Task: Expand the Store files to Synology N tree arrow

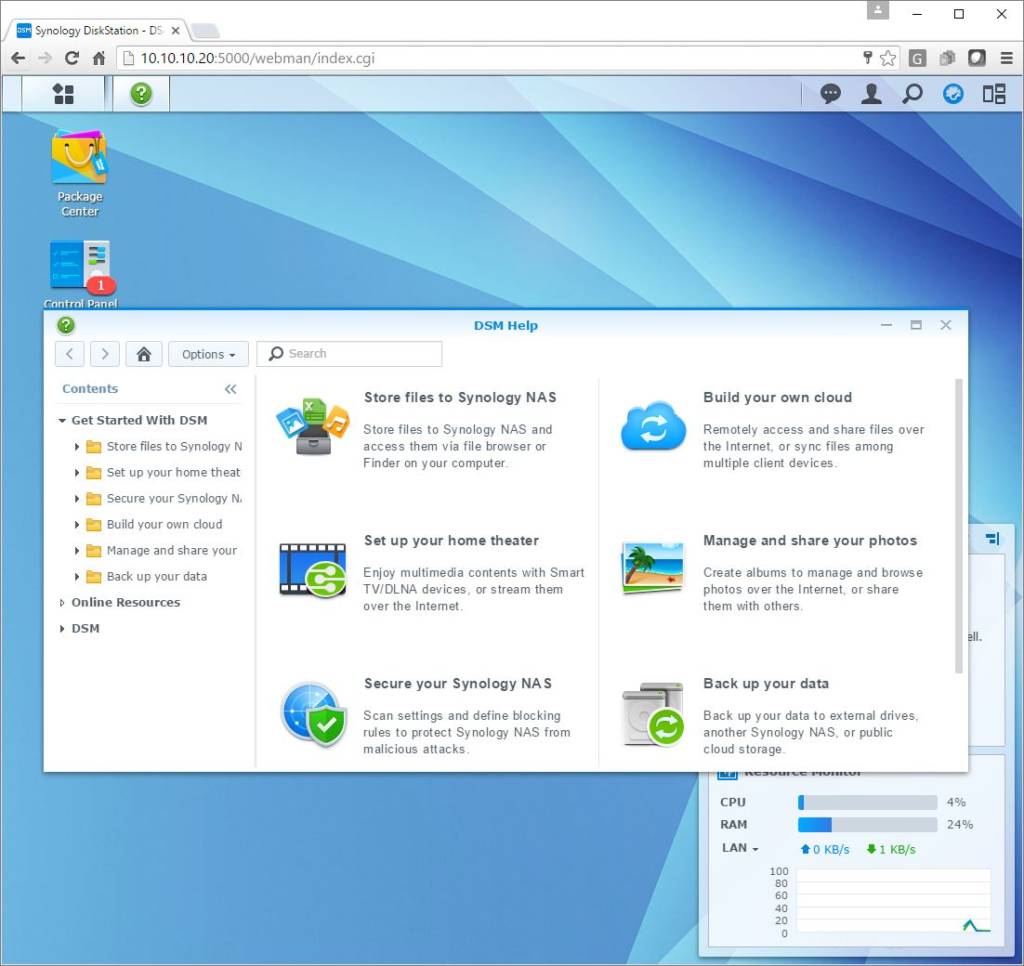Action: pyautogui.click(x=76, y=447)
